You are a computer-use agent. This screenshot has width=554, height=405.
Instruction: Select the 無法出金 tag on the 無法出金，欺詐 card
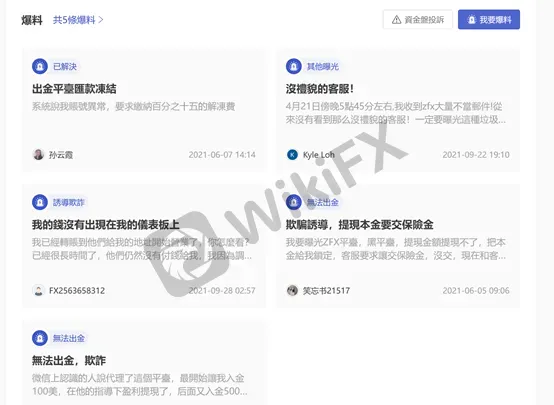[x=69, y=338]
